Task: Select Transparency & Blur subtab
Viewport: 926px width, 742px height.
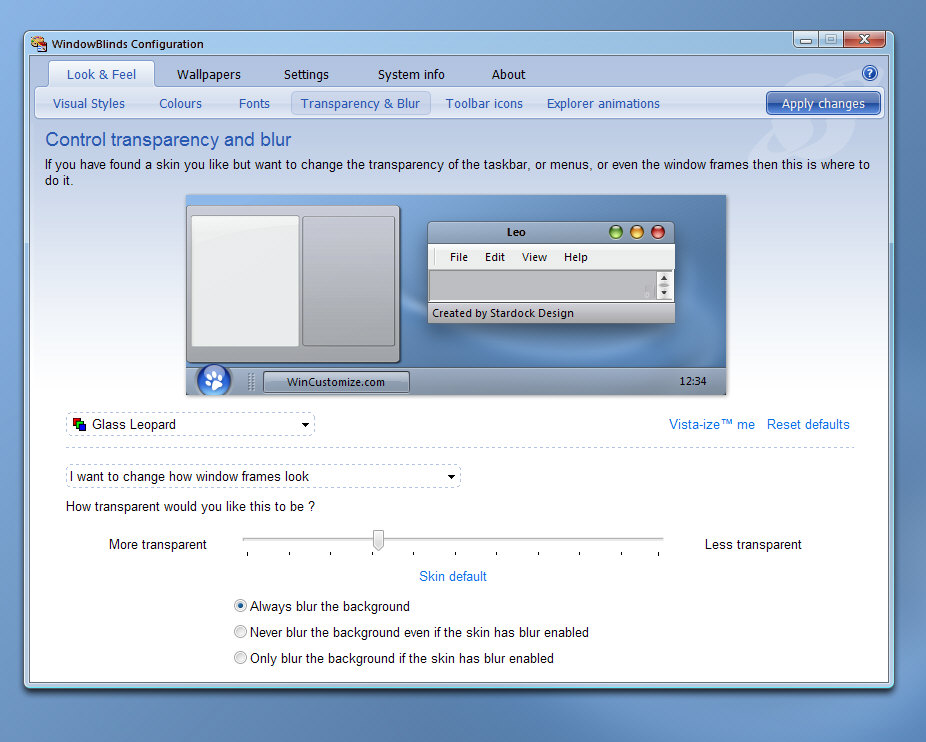Action: (360, 103)
